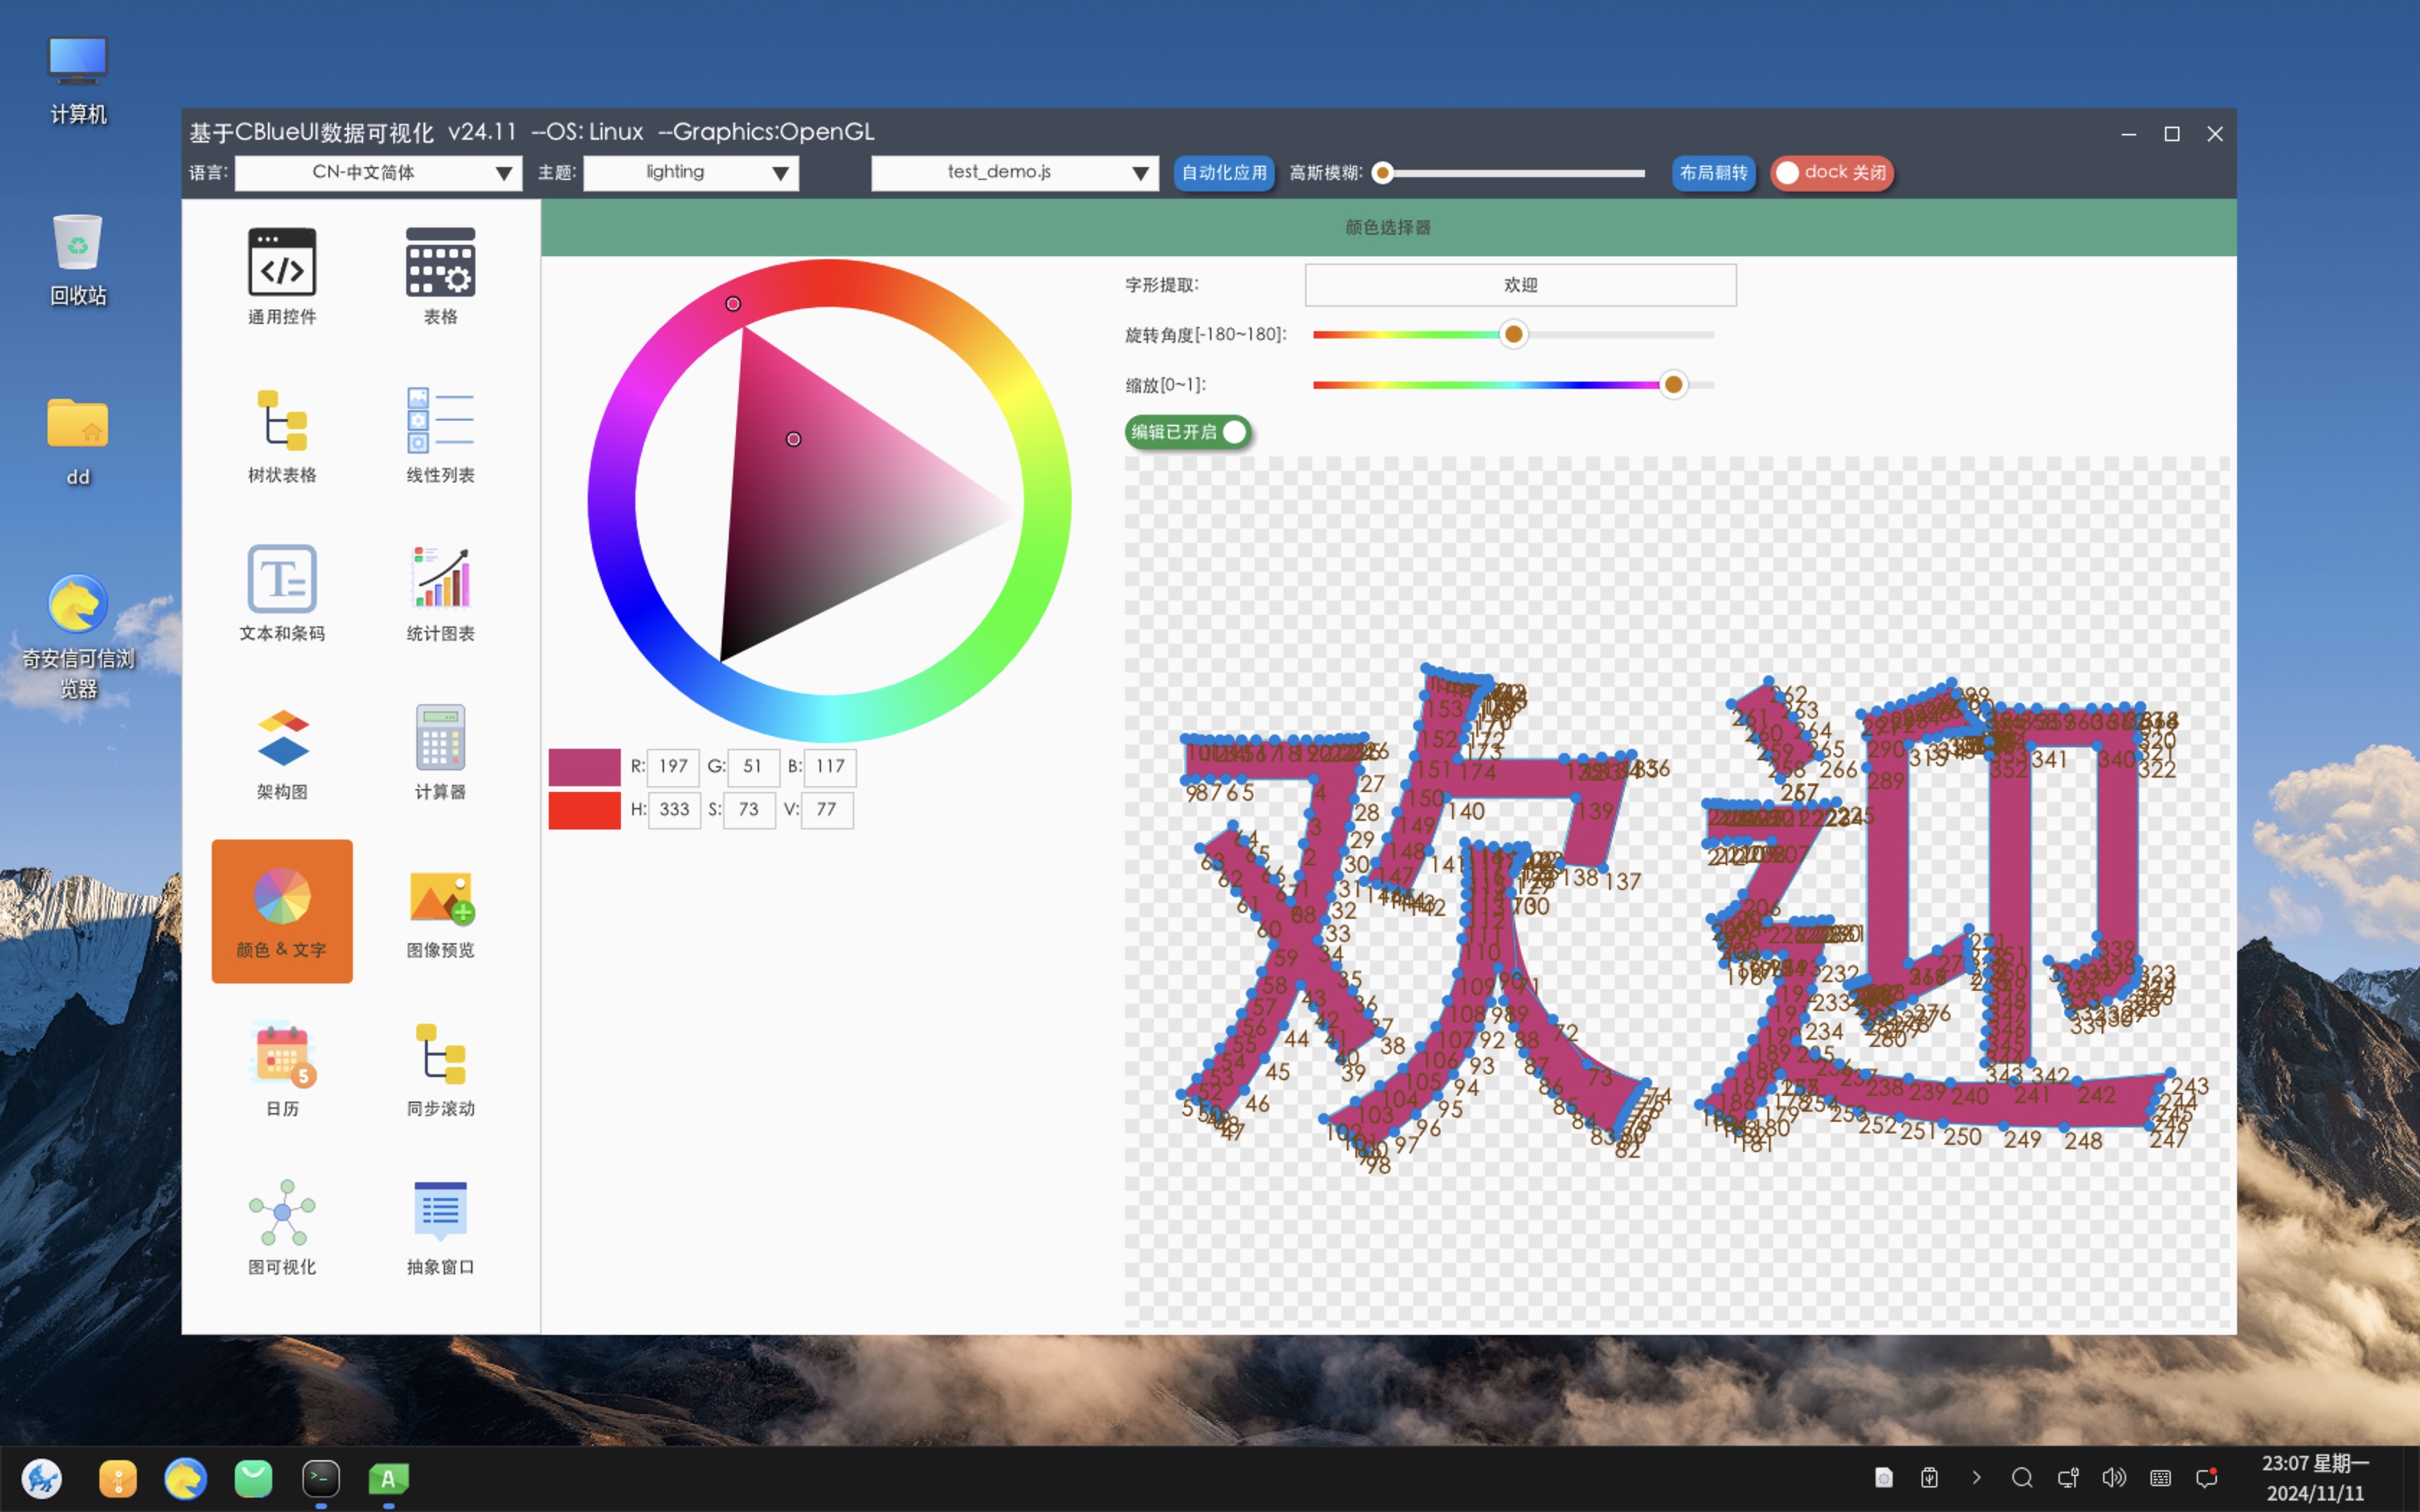This screenshot has width=2420, height=1512.
Task: Select the 颜色 & 文字 sidebar item
Action: click(282, 910)
